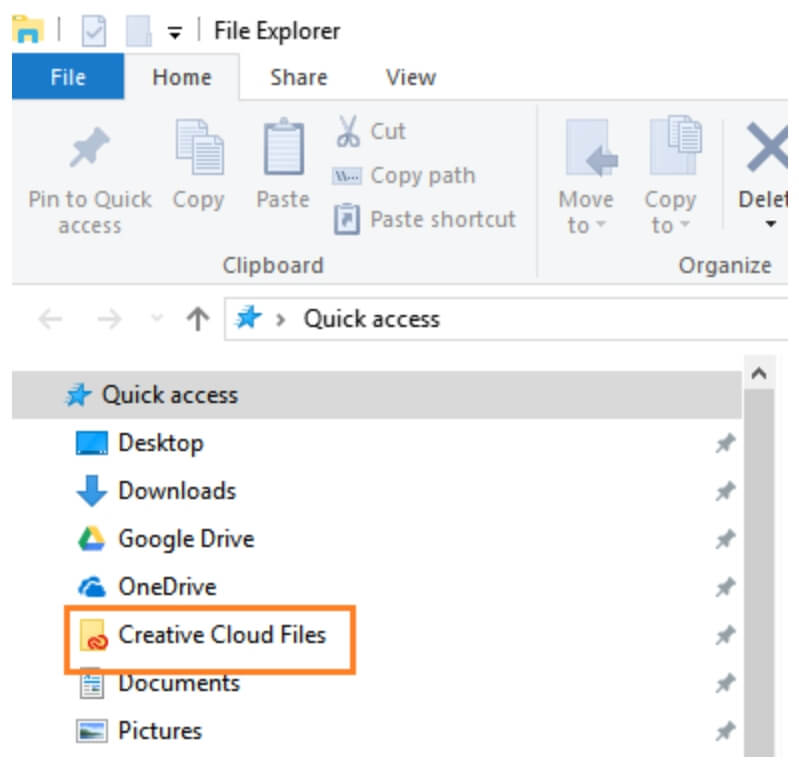Click the Pin to Quick access icon

coord(90,148)
